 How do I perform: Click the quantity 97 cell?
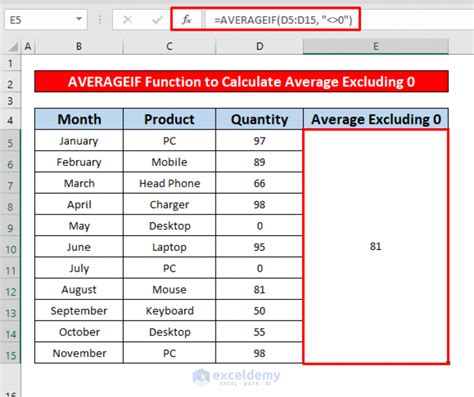click(259, 141)
